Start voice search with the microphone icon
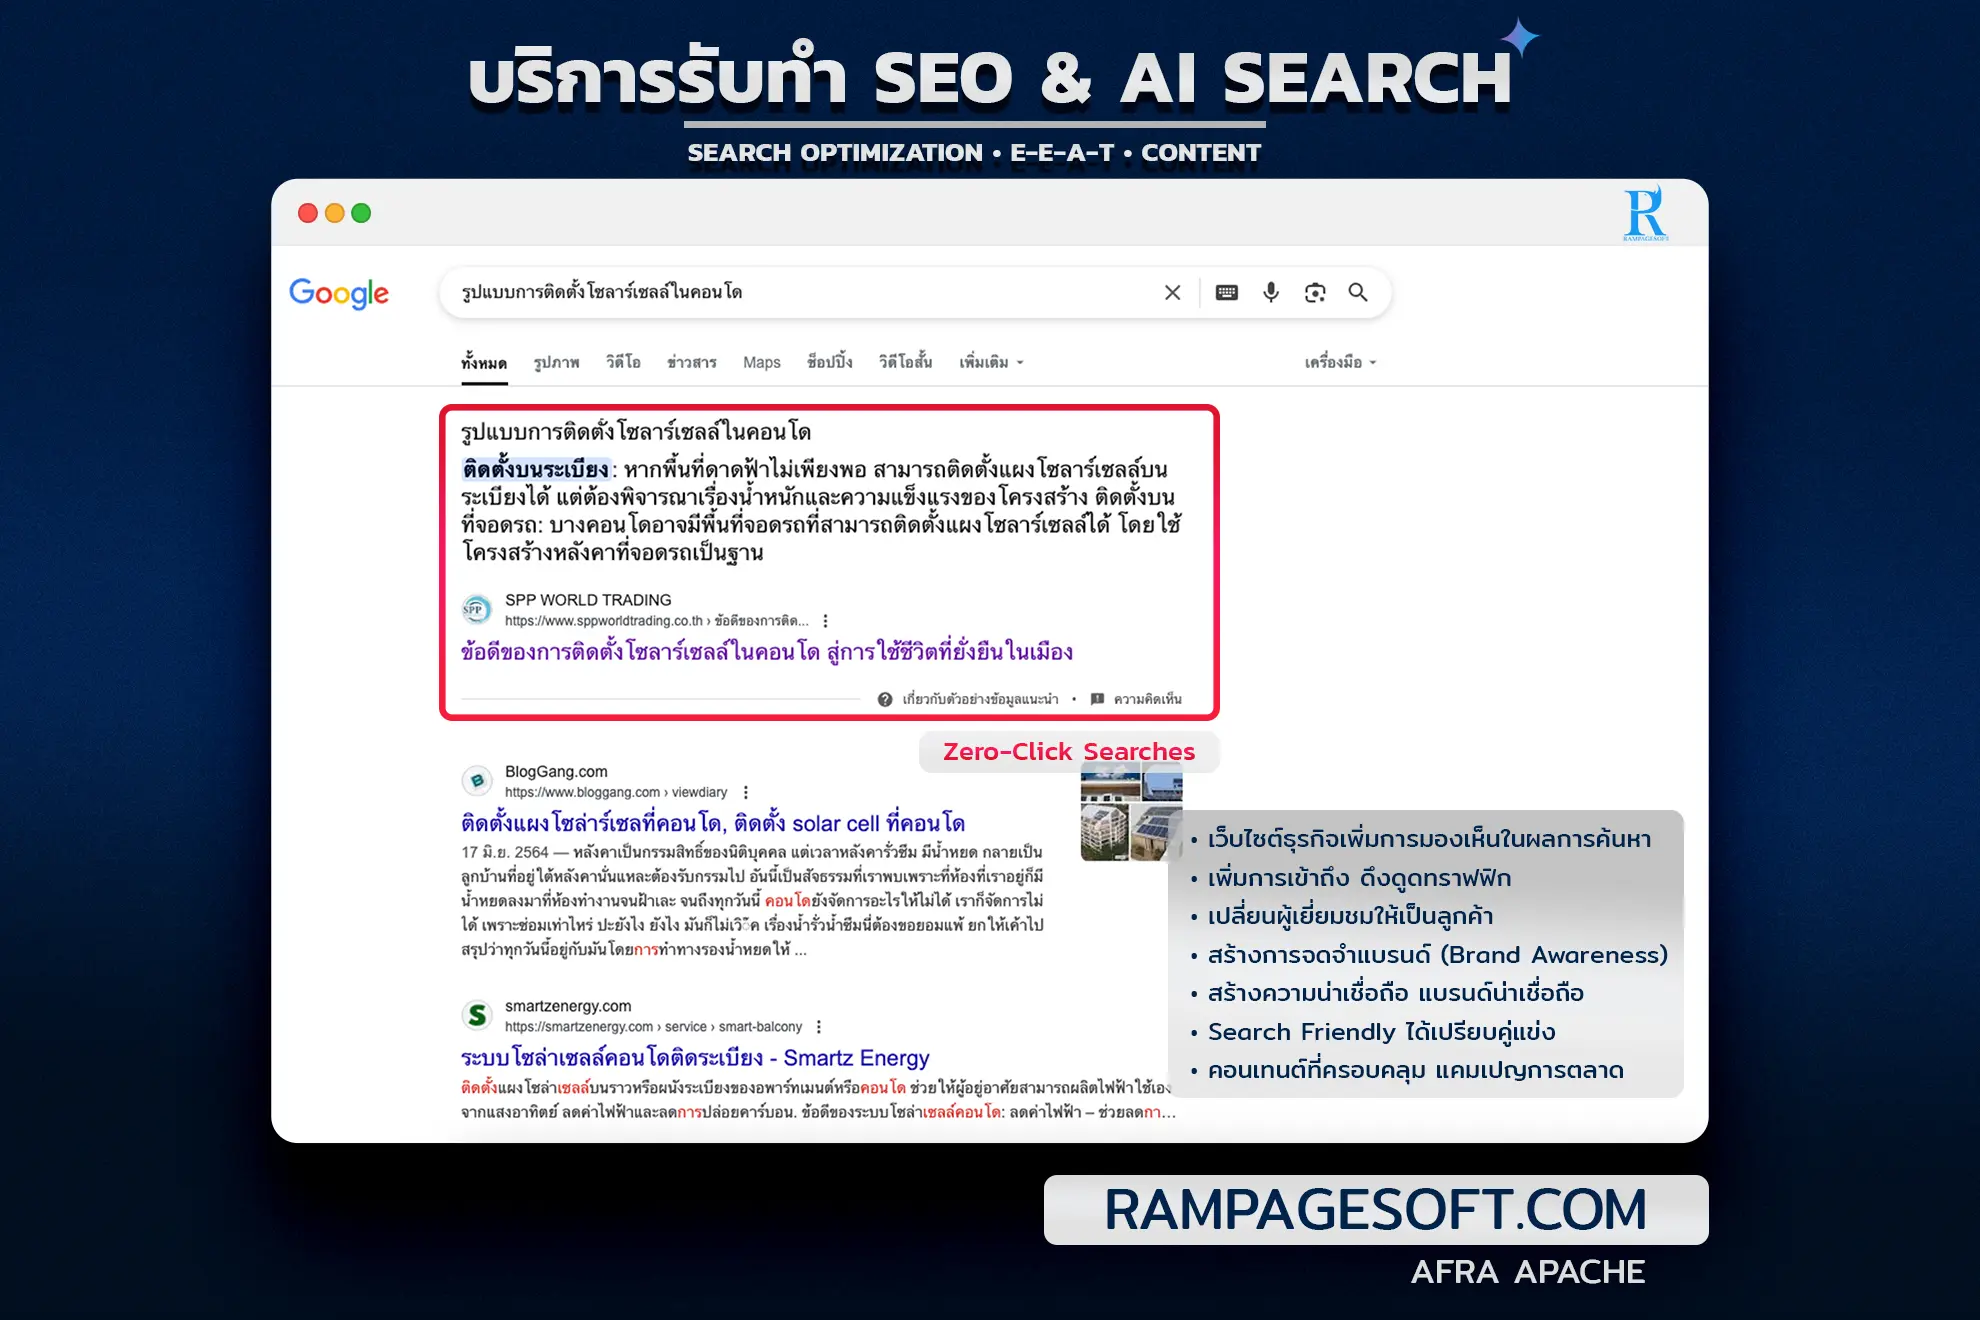 tap(1271, 292)
